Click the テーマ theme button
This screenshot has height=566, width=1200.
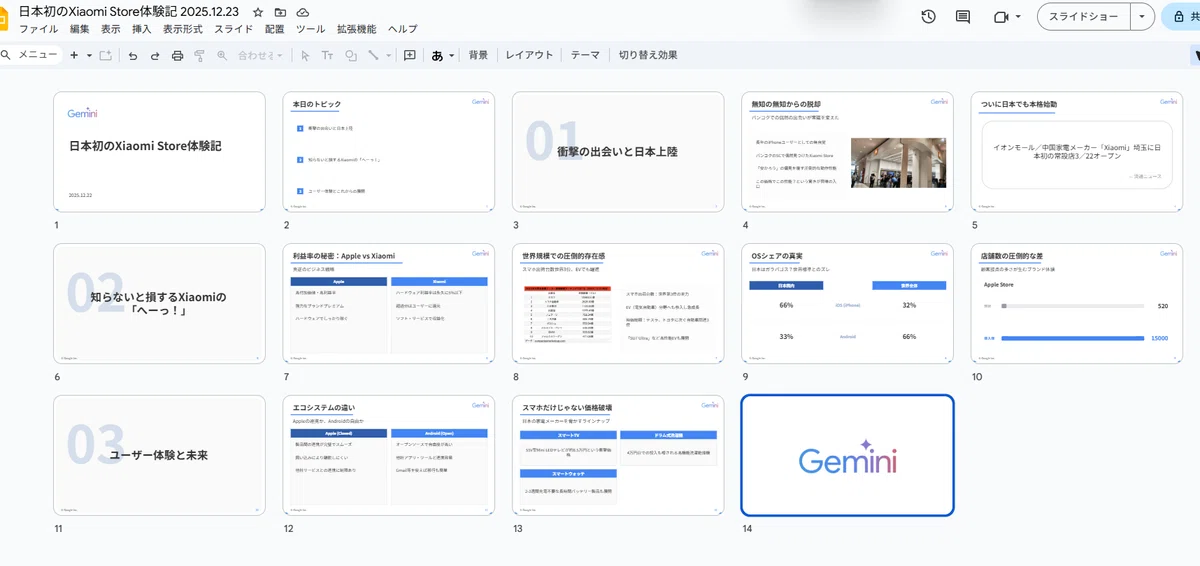[585, 55]
